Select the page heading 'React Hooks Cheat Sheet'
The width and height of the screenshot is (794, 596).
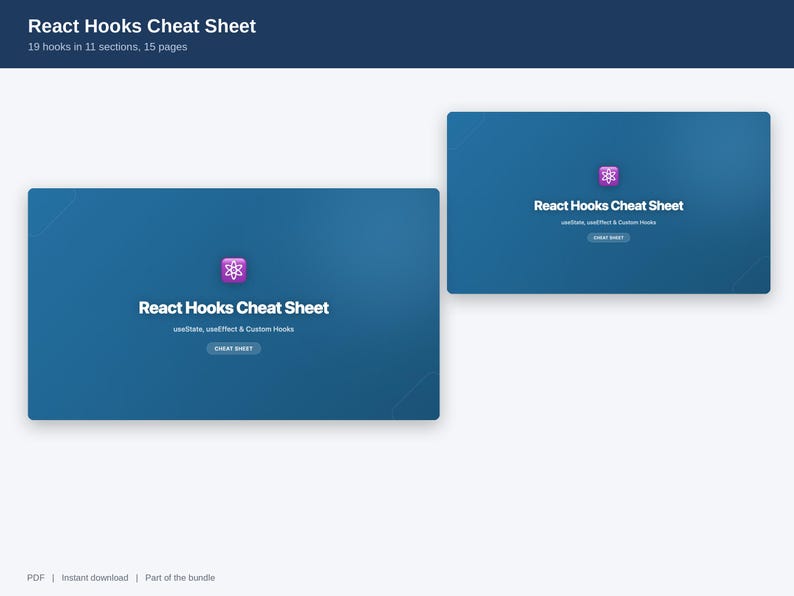pyautogui.click(x=142, y=26)
